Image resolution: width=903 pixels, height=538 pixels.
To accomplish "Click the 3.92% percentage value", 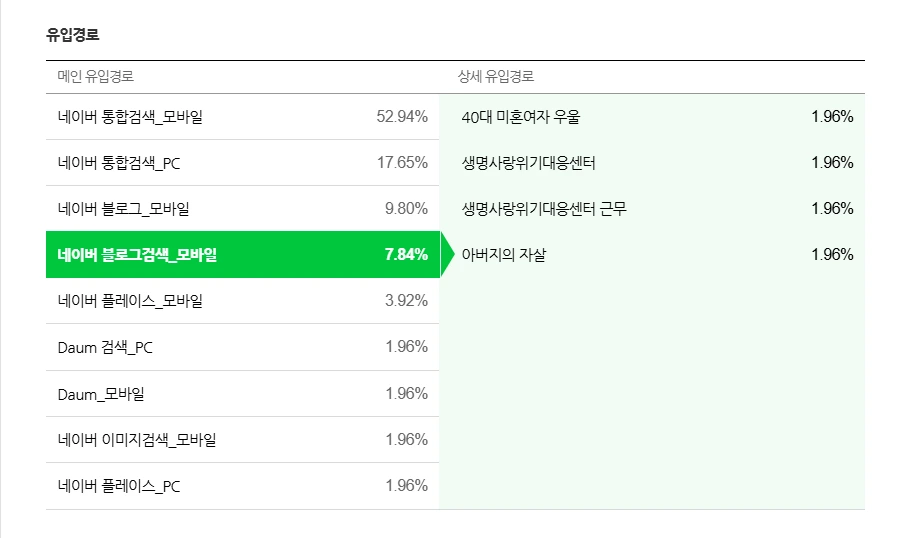I will (x=406, y=301).
